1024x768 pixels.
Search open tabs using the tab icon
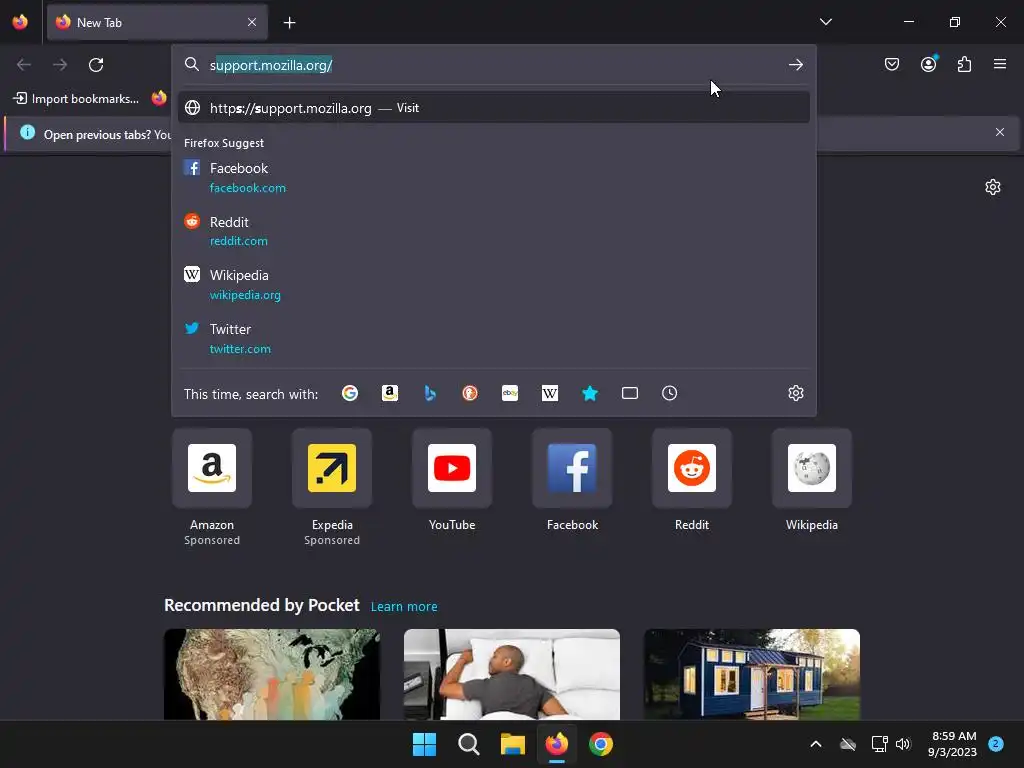point(630,393)
